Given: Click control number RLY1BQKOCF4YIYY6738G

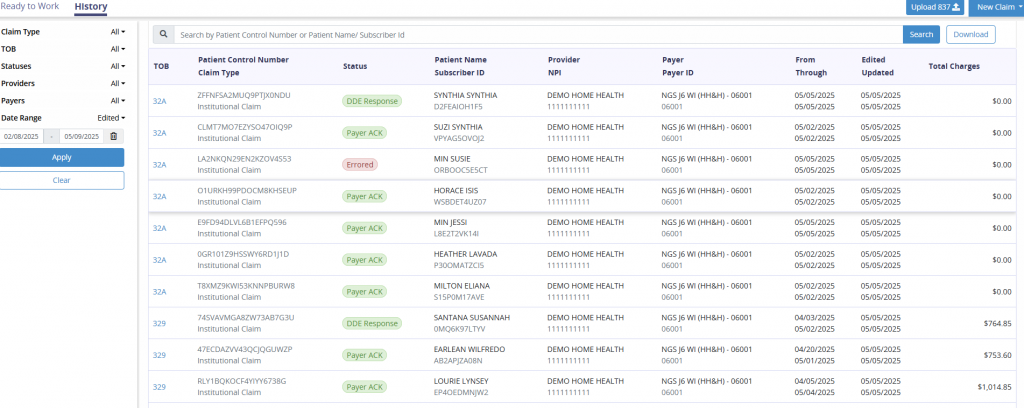Looking at the screenshot, I should (x=242, y=381).
